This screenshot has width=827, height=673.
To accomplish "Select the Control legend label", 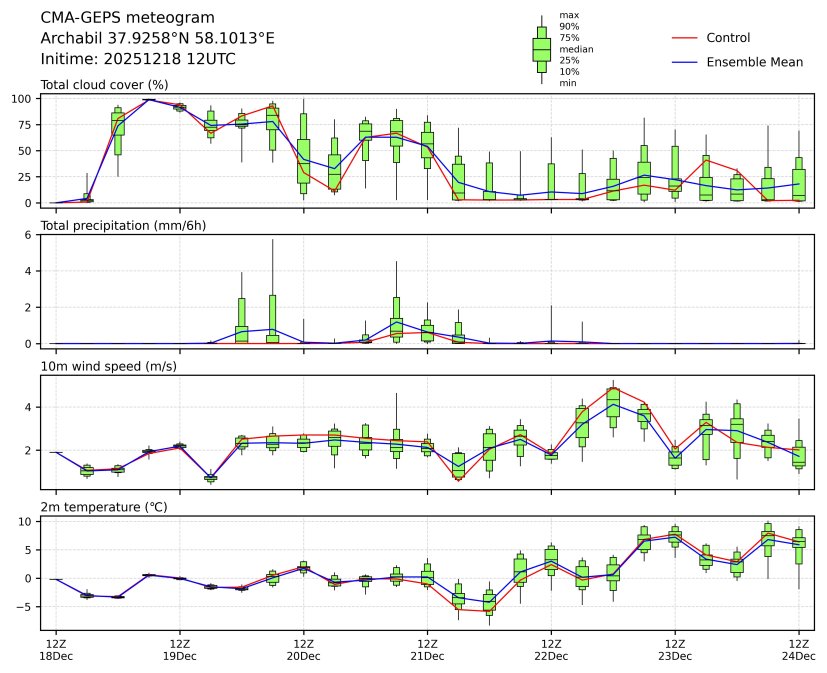I will (728, 38).
